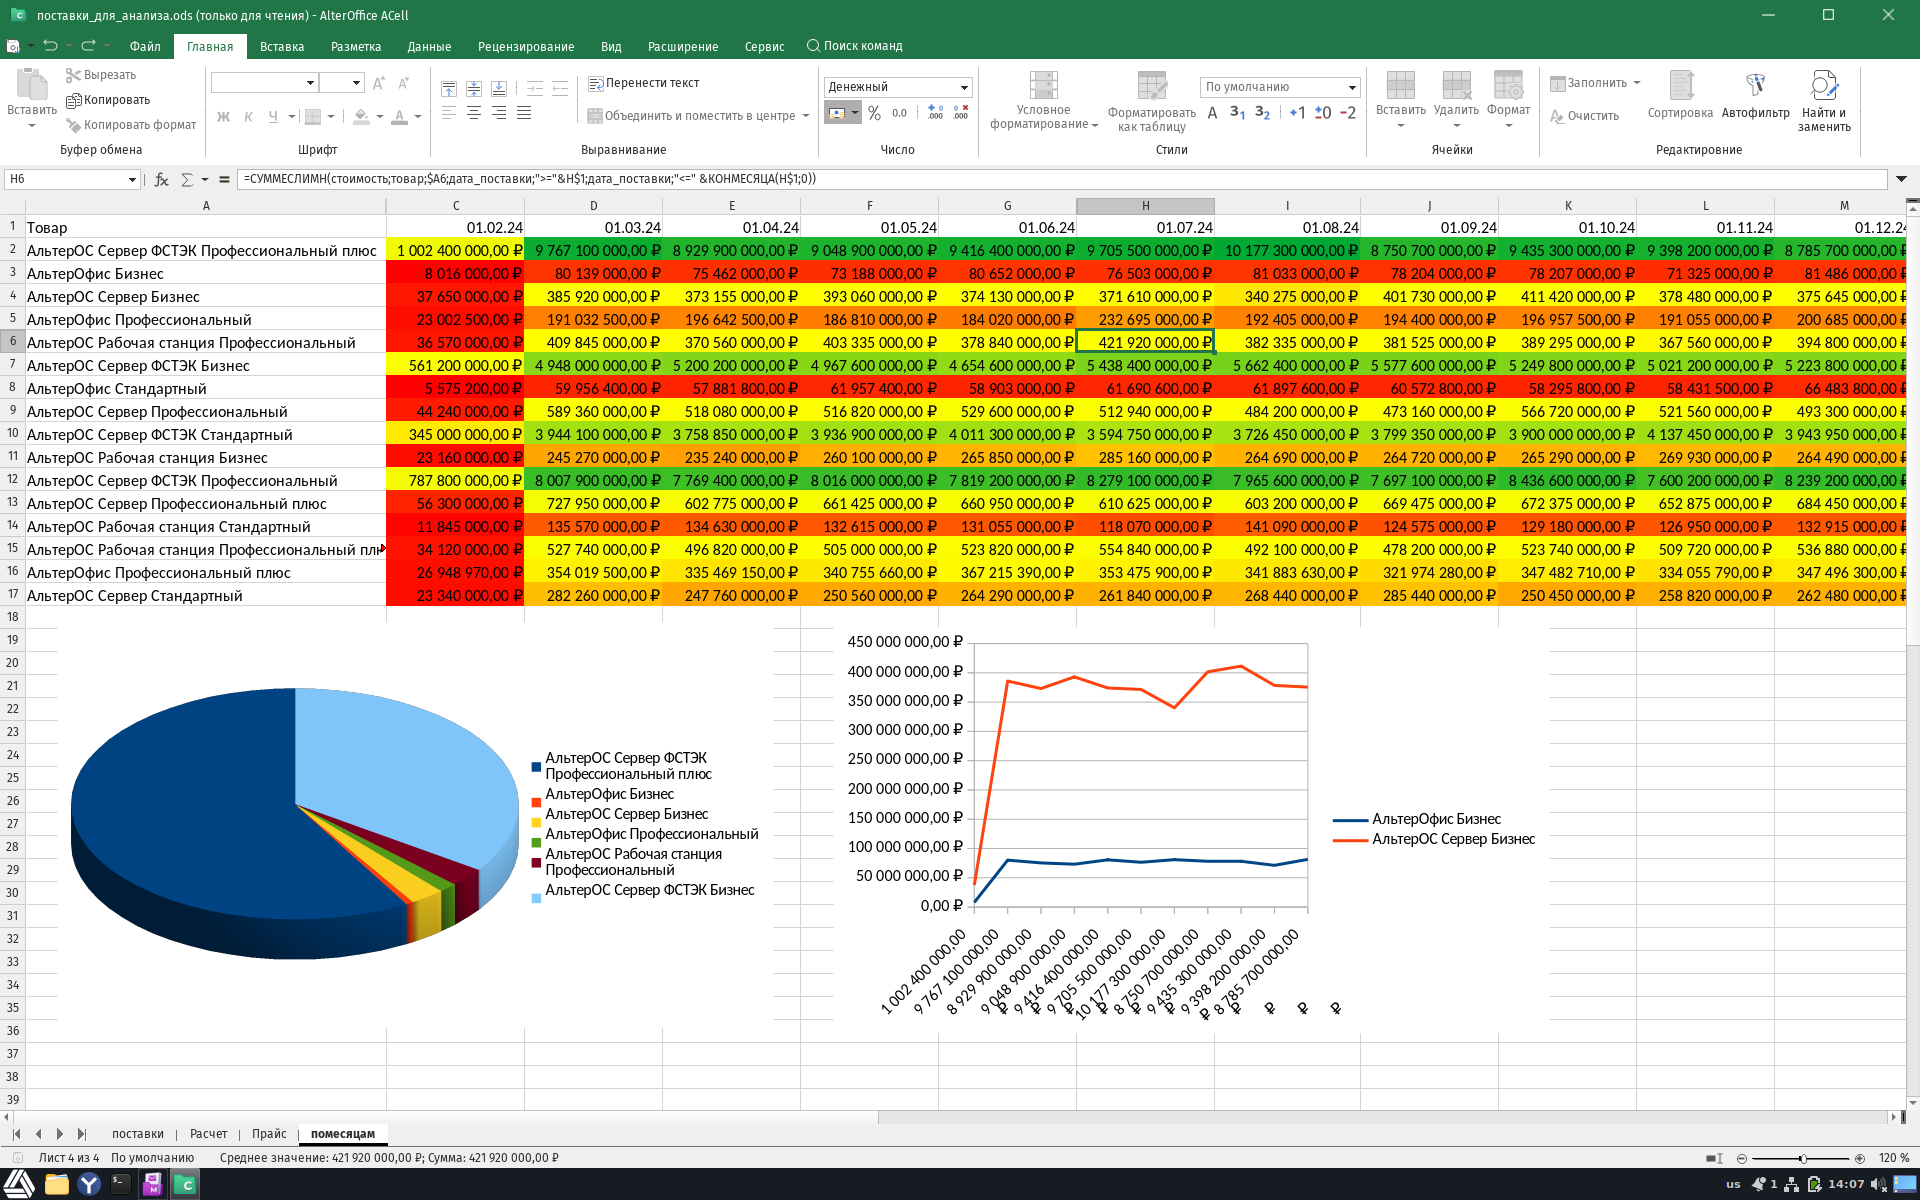1920x1200 pixels.
Task: Apply the 0.0 number format
Action: pos(899,113)
